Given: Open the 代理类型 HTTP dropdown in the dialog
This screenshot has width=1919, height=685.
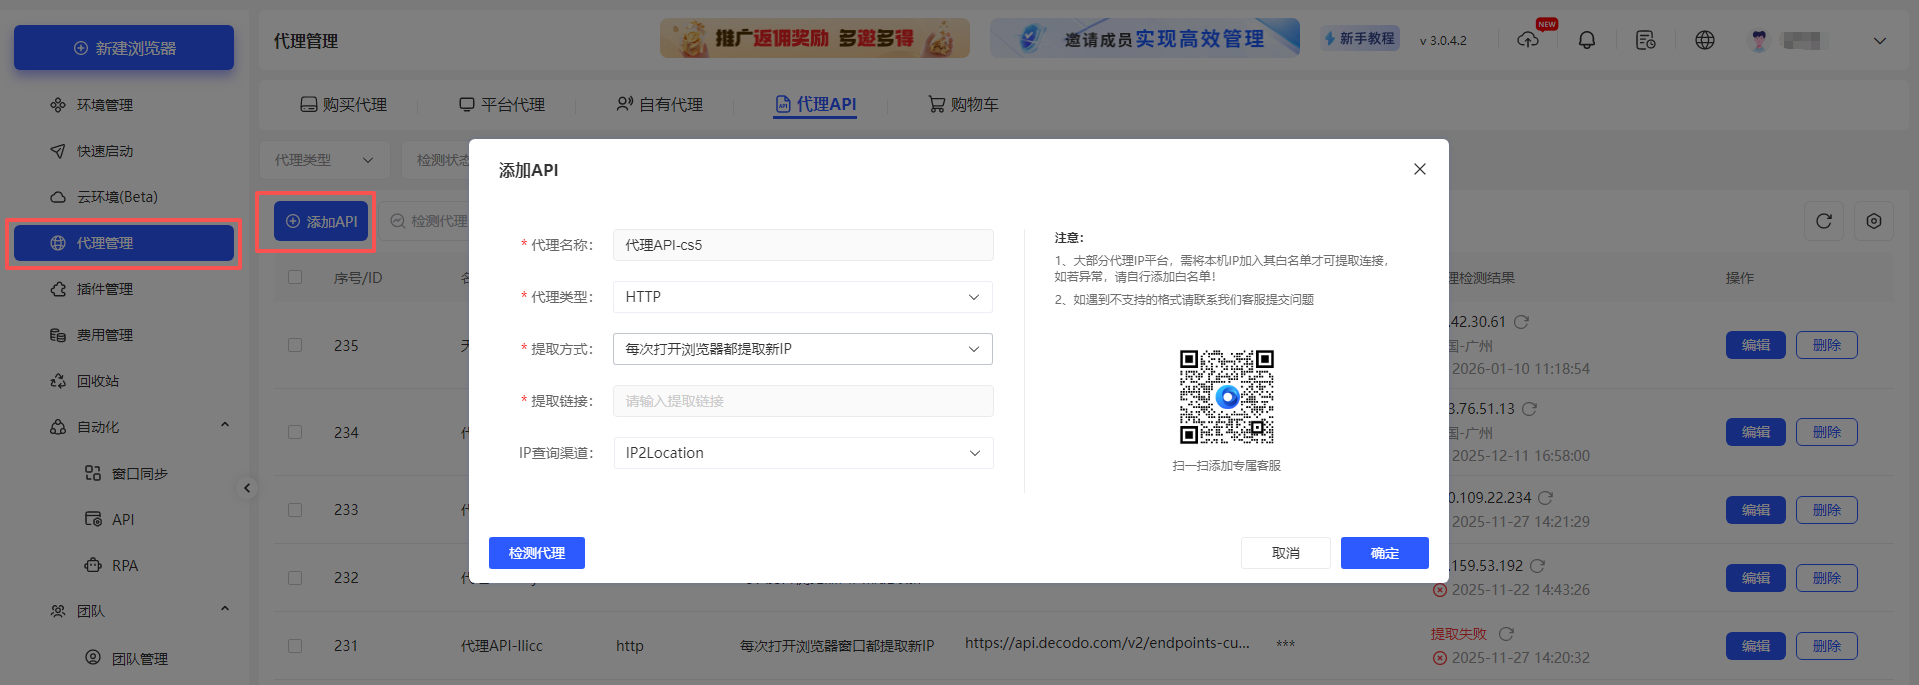Looking at the screenshot, I should point(803,297).
